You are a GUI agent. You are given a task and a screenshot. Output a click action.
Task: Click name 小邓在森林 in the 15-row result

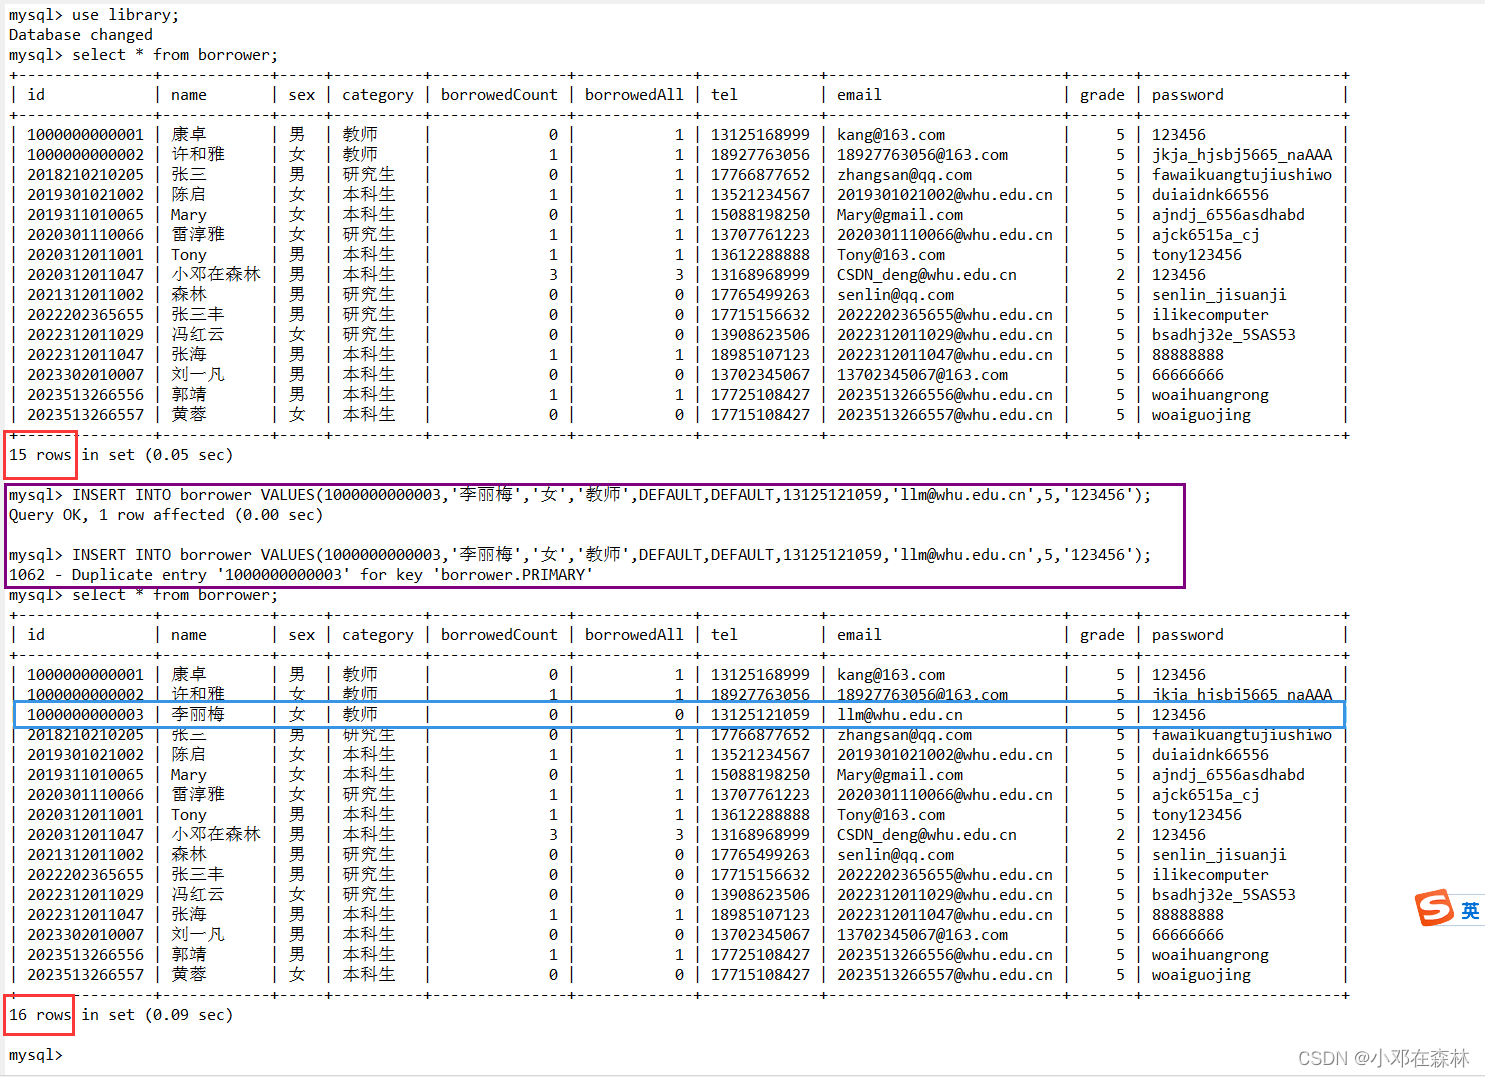(216, 275)
